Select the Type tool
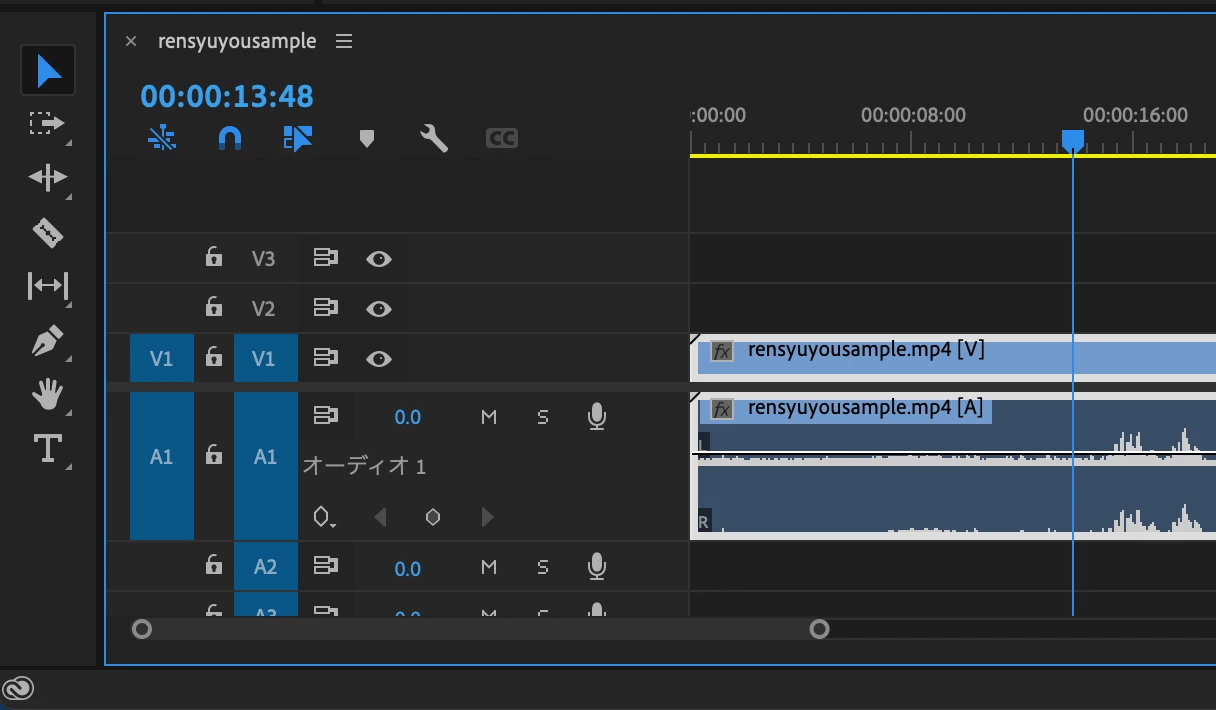The width and height of the screenshot is (1216, 710). click(x=47, y=449)
